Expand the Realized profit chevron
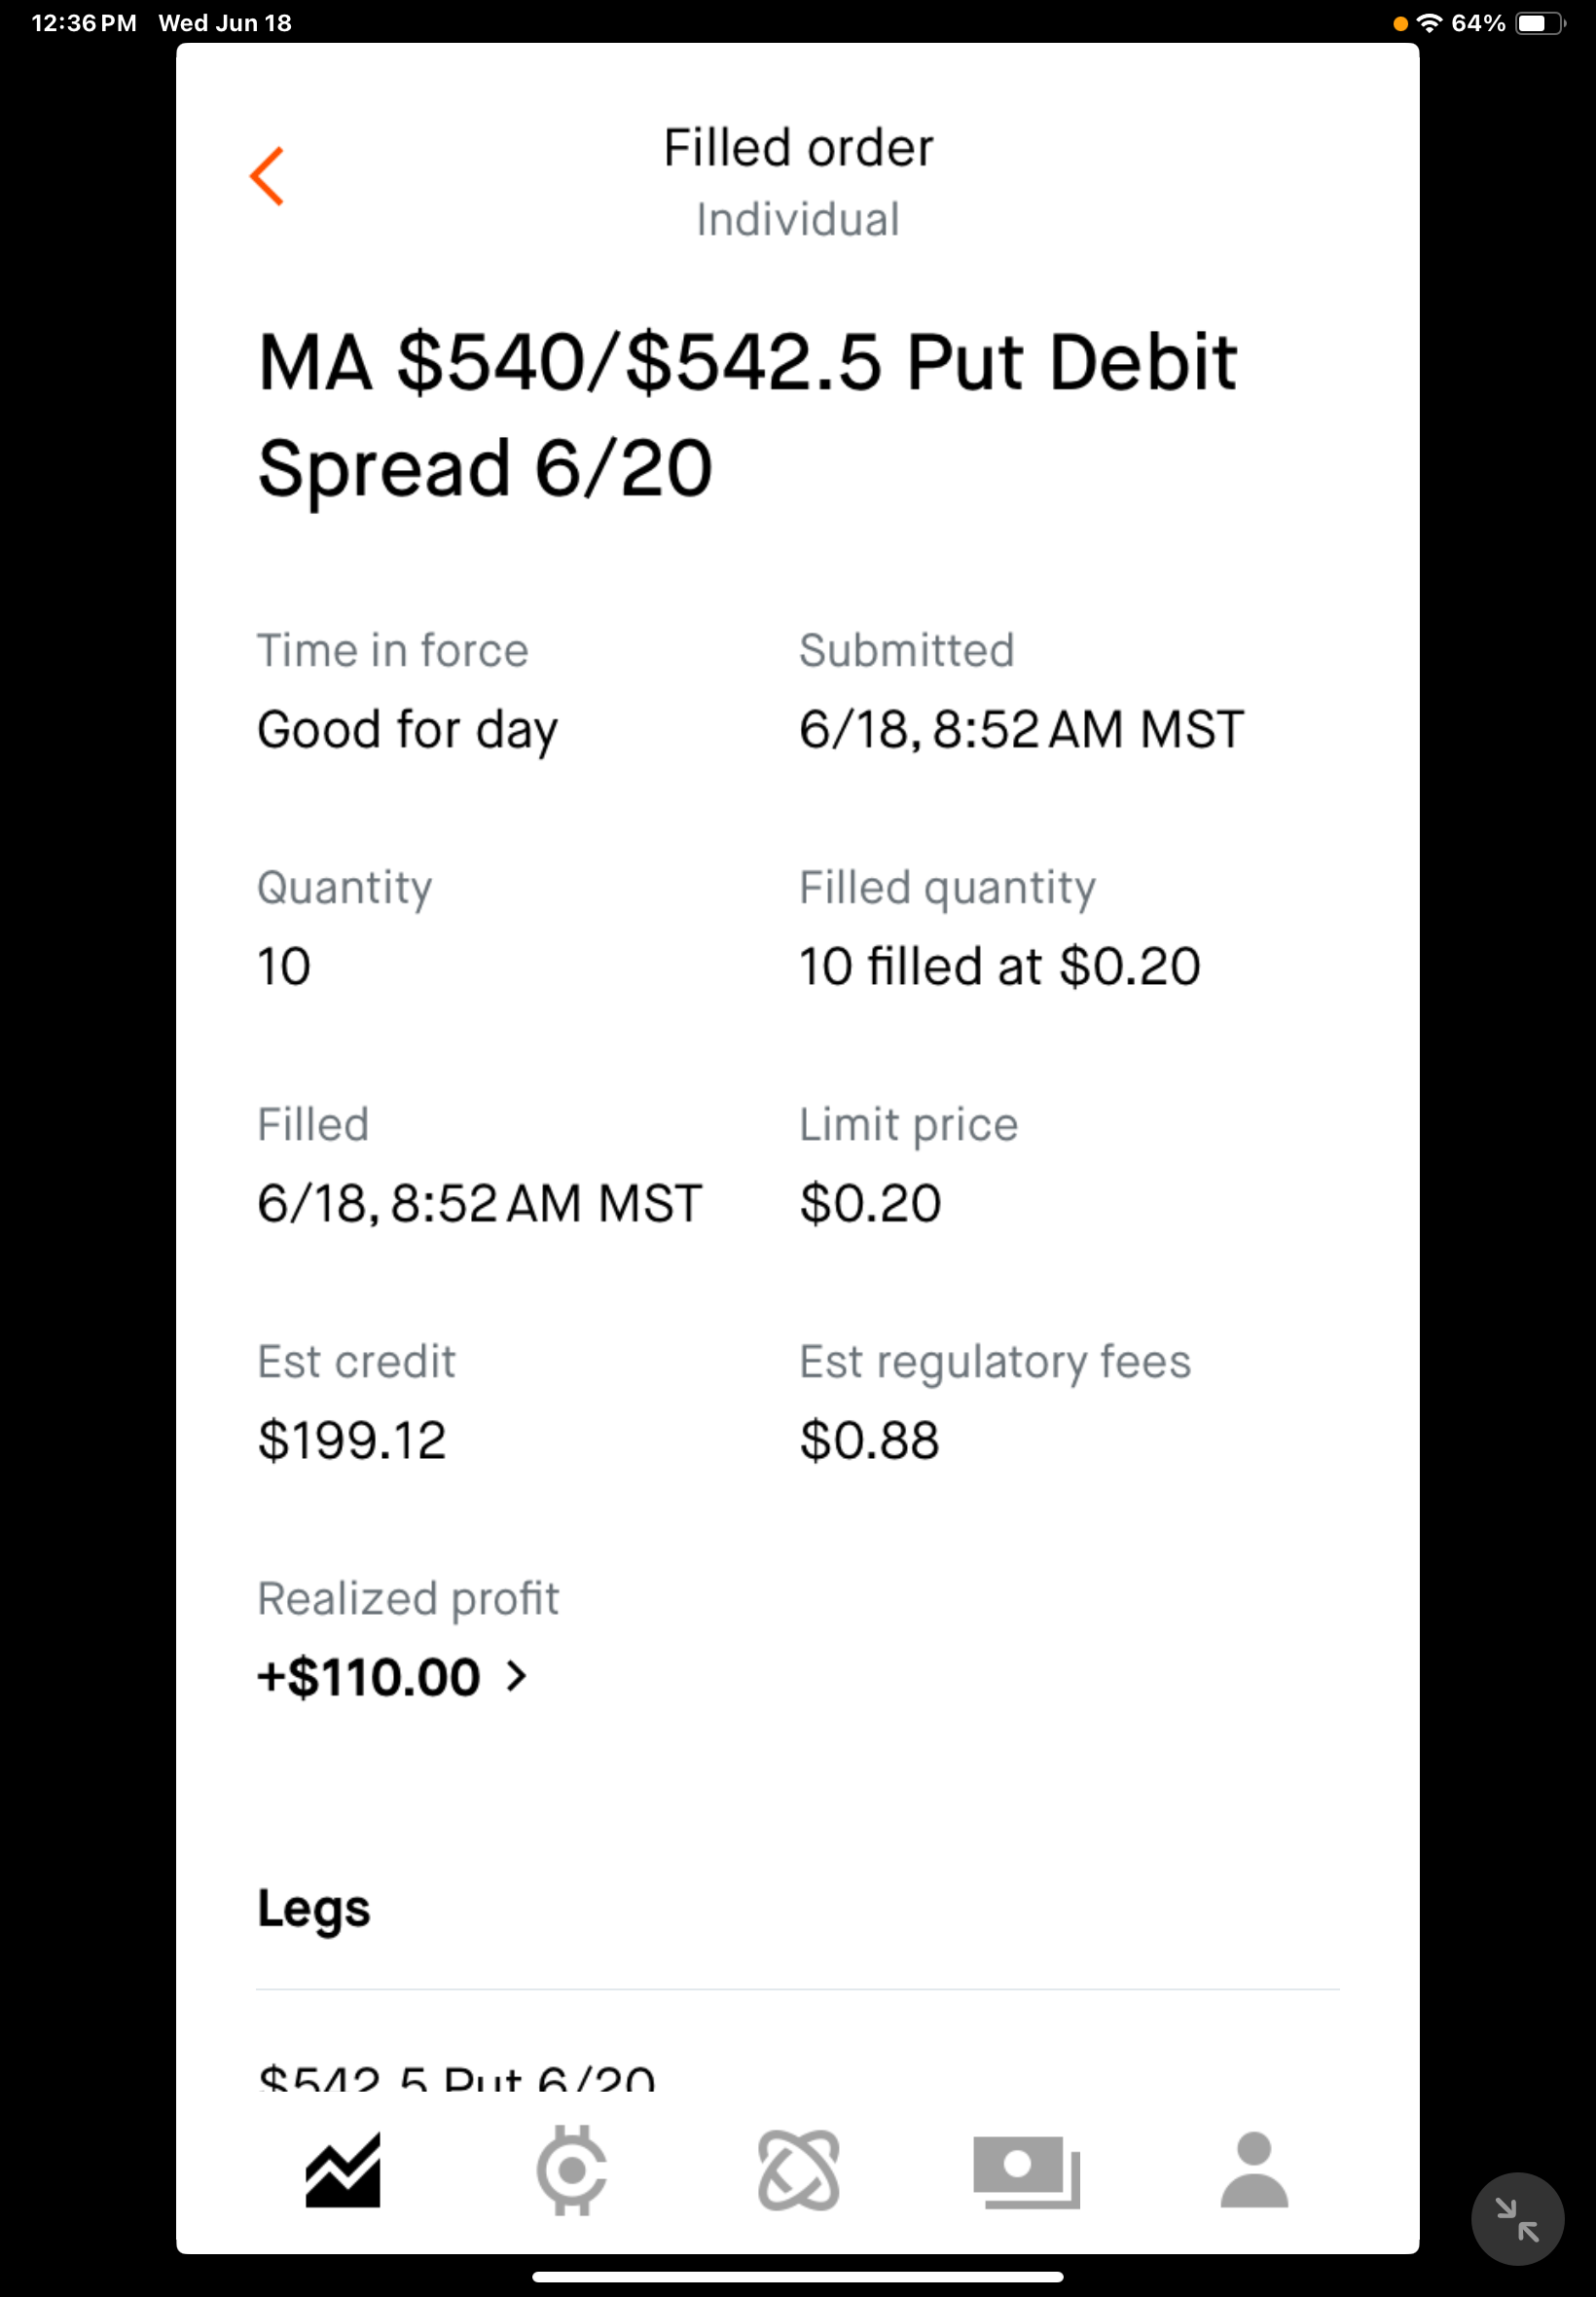Image resolution: width=1596 pixels, height=2297 pixels. 516,1676
